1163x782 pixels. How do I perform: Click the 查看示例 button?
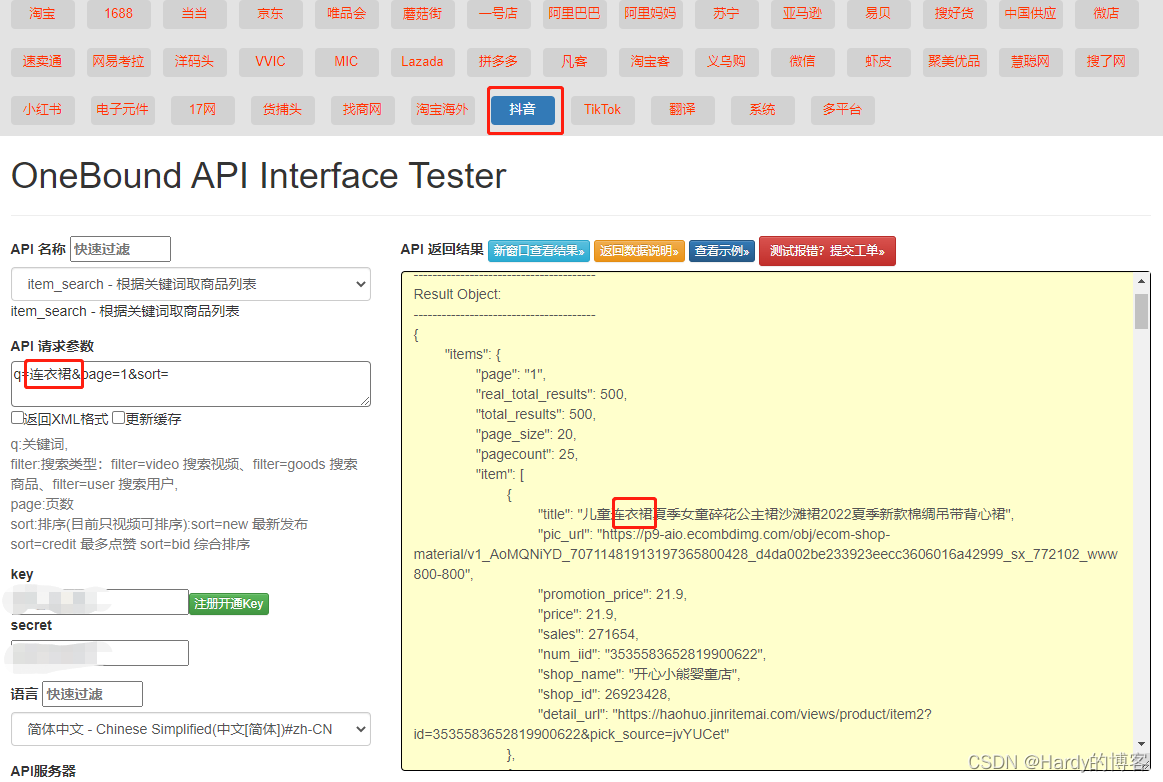tap(722, 251)
